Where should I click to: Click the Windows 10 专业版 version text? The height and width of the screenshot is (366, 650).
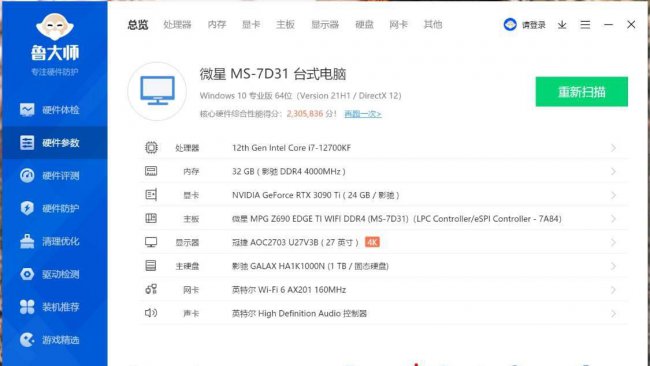tap(301, 95)
